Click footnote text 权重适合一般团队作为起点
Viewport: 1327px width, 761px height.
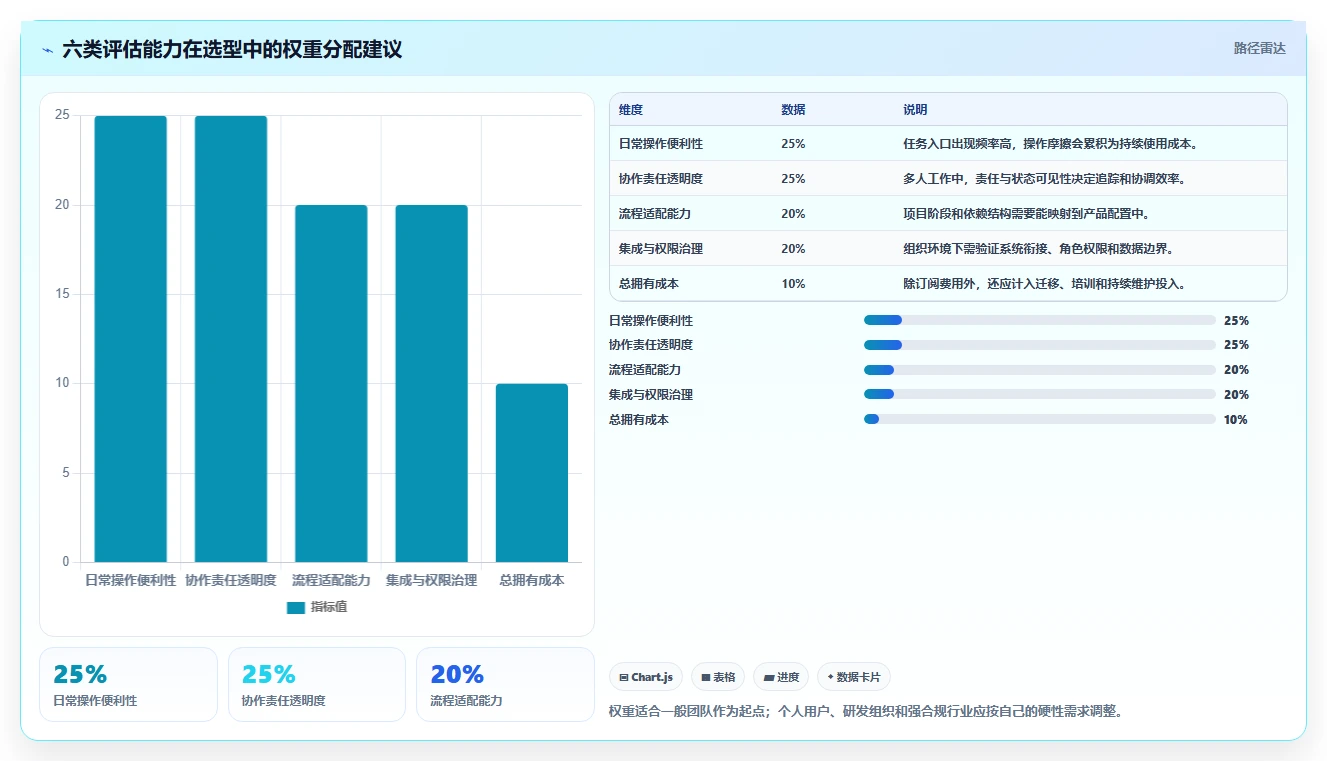click(685, 712)
